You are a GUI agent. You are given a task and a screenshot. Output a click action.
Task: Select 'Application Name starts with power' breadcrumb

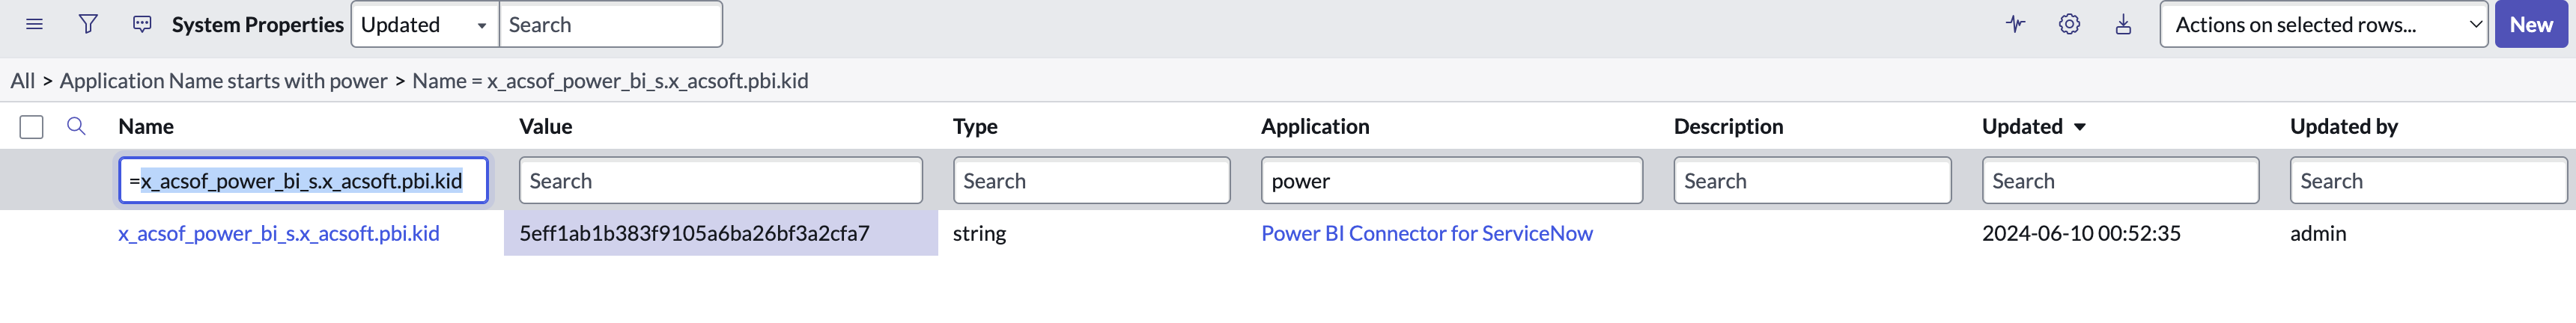223,81
